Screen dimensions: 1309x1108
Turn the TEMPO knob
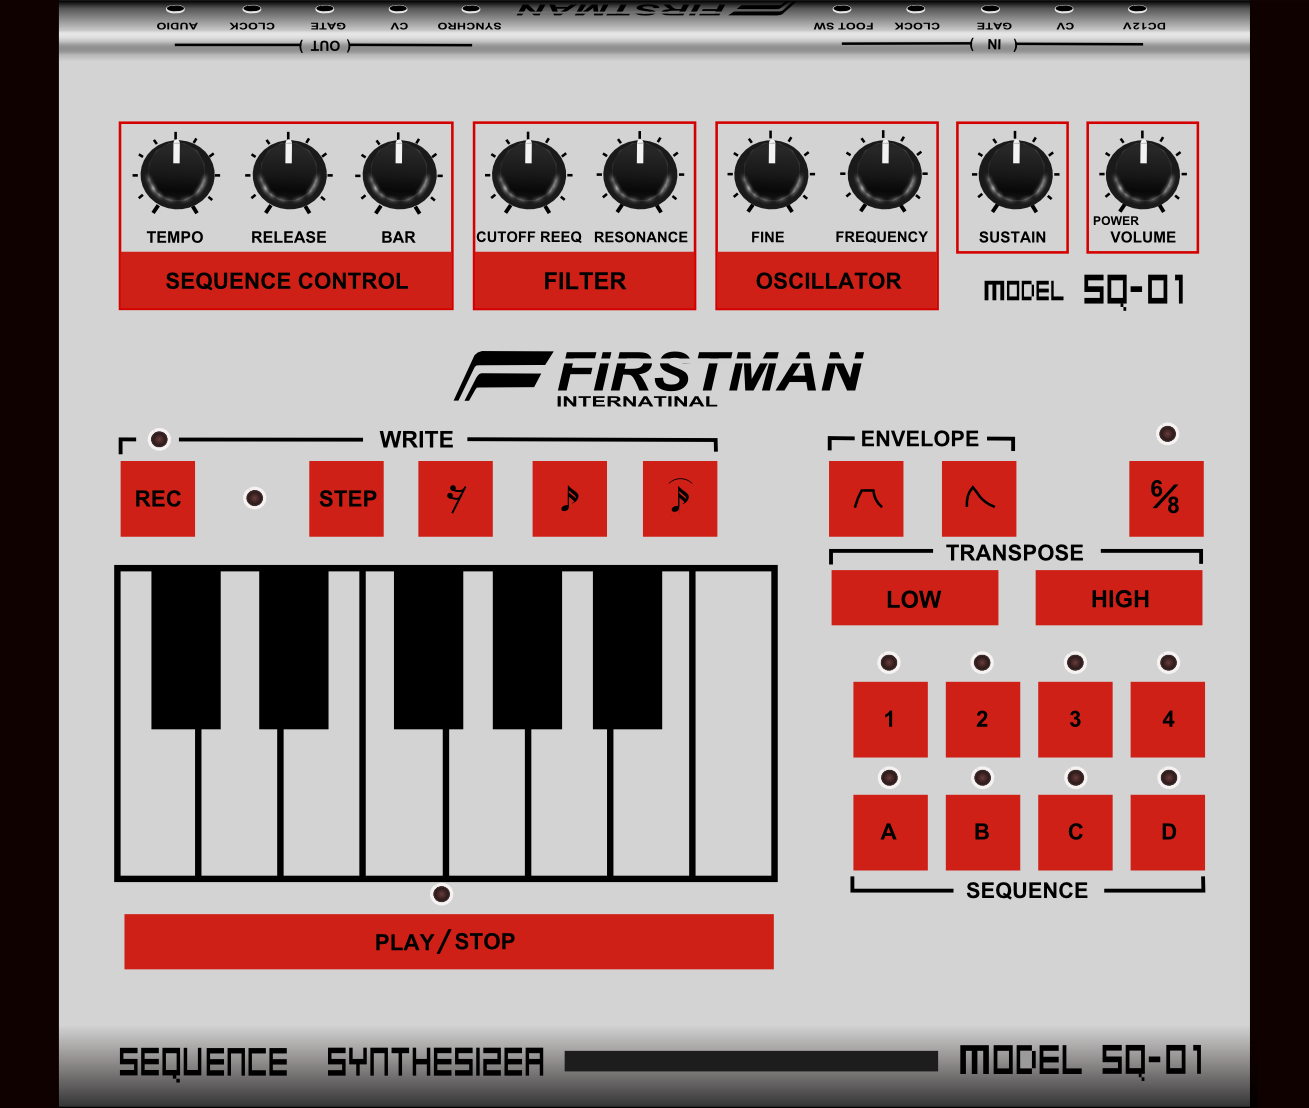(177, 176)
